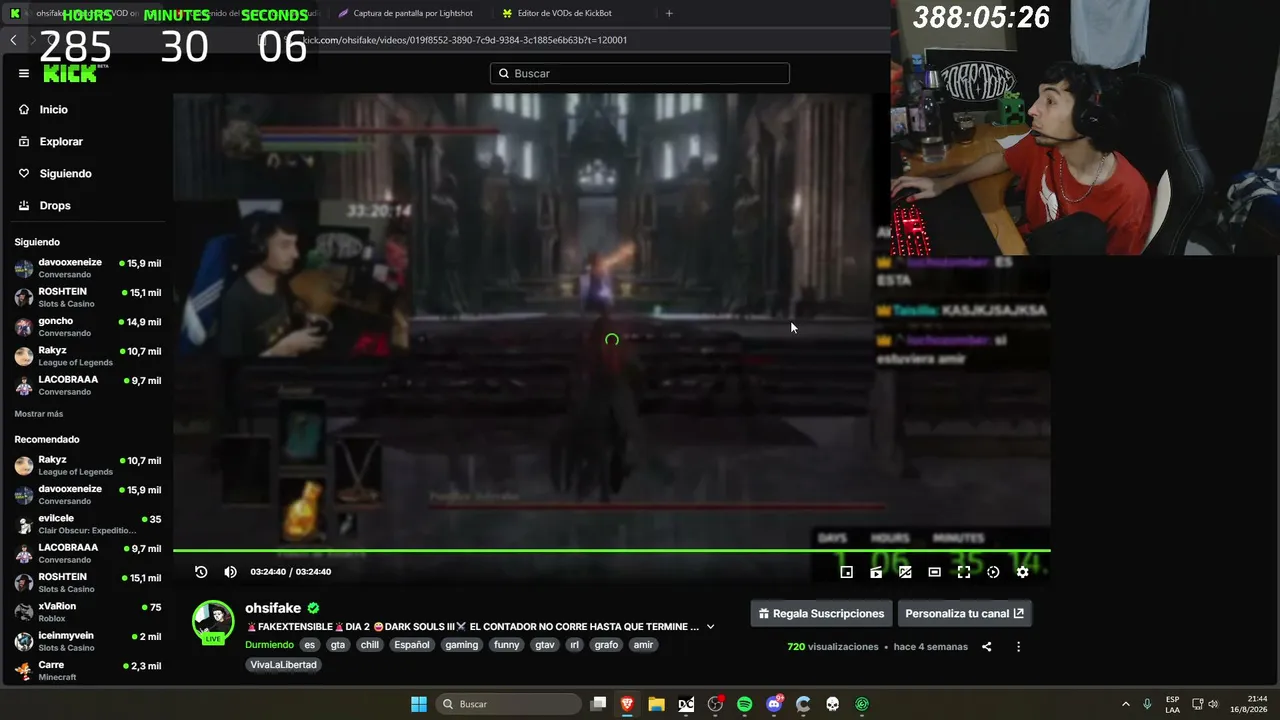Click the rewind replay icon in player
This screenshot has width=1280, height=720.
[x=201, y=572]
